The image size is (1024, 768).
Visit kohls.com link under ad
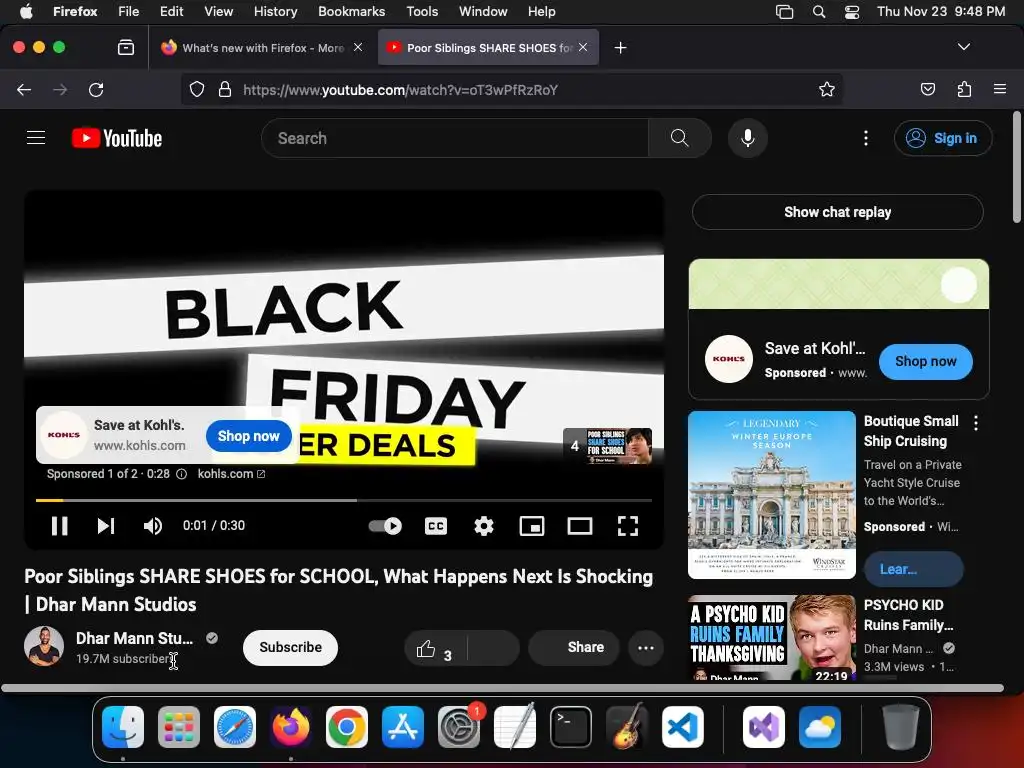click(x=231, y=474)
